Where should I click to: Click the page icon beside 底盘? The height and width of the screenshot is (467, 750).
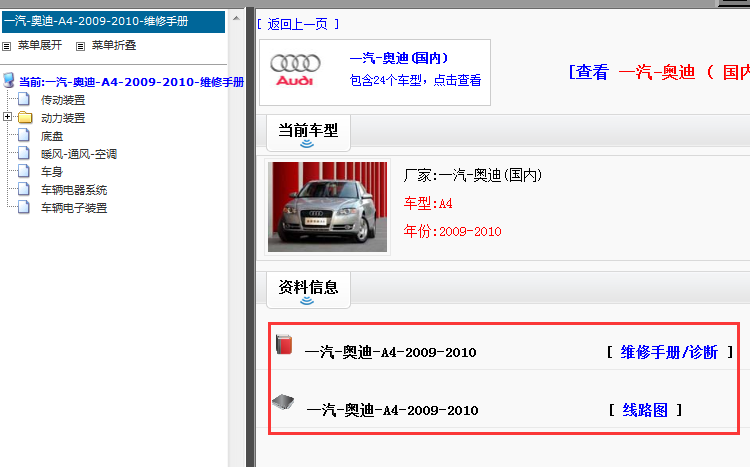tap(23, 135)
